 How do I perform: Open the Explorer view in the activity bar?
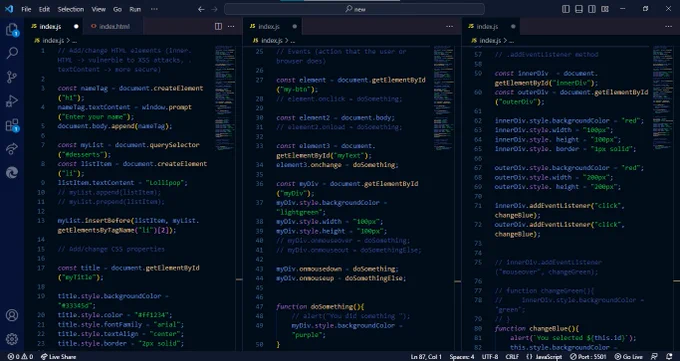pos(12,30)
